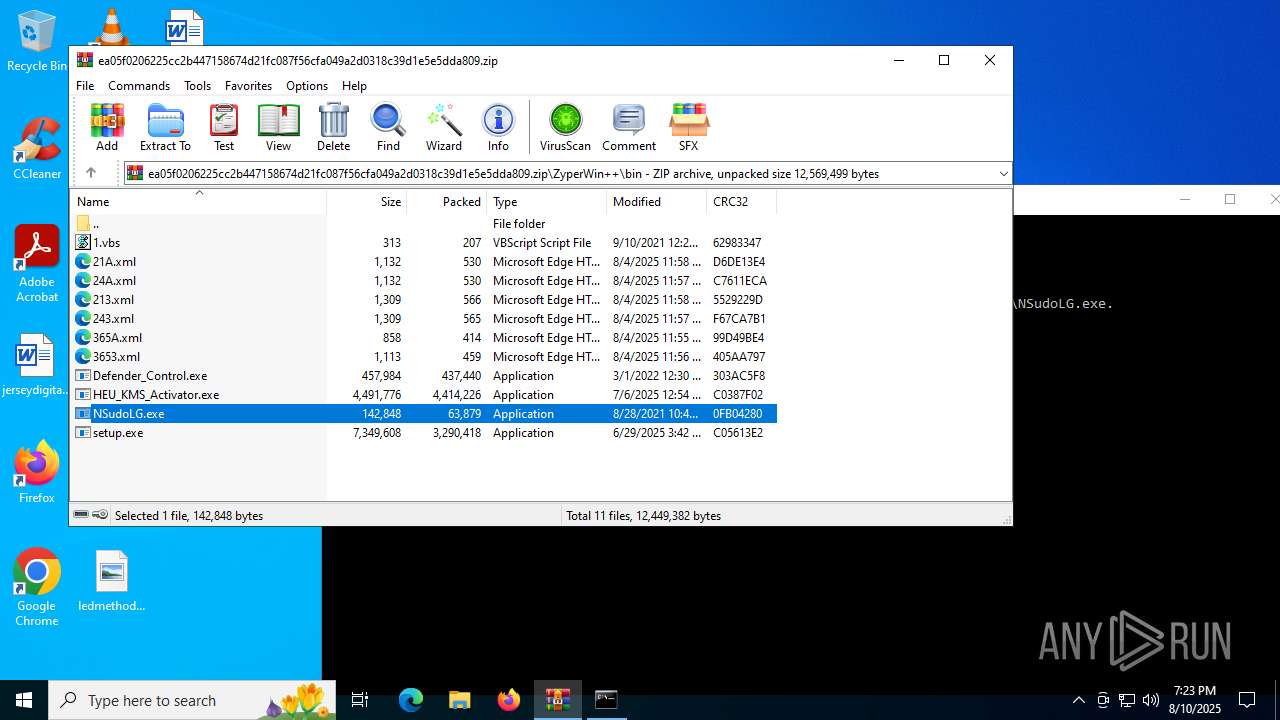
Task: Open the notification center icon
Action: (x=1247, y=700)
